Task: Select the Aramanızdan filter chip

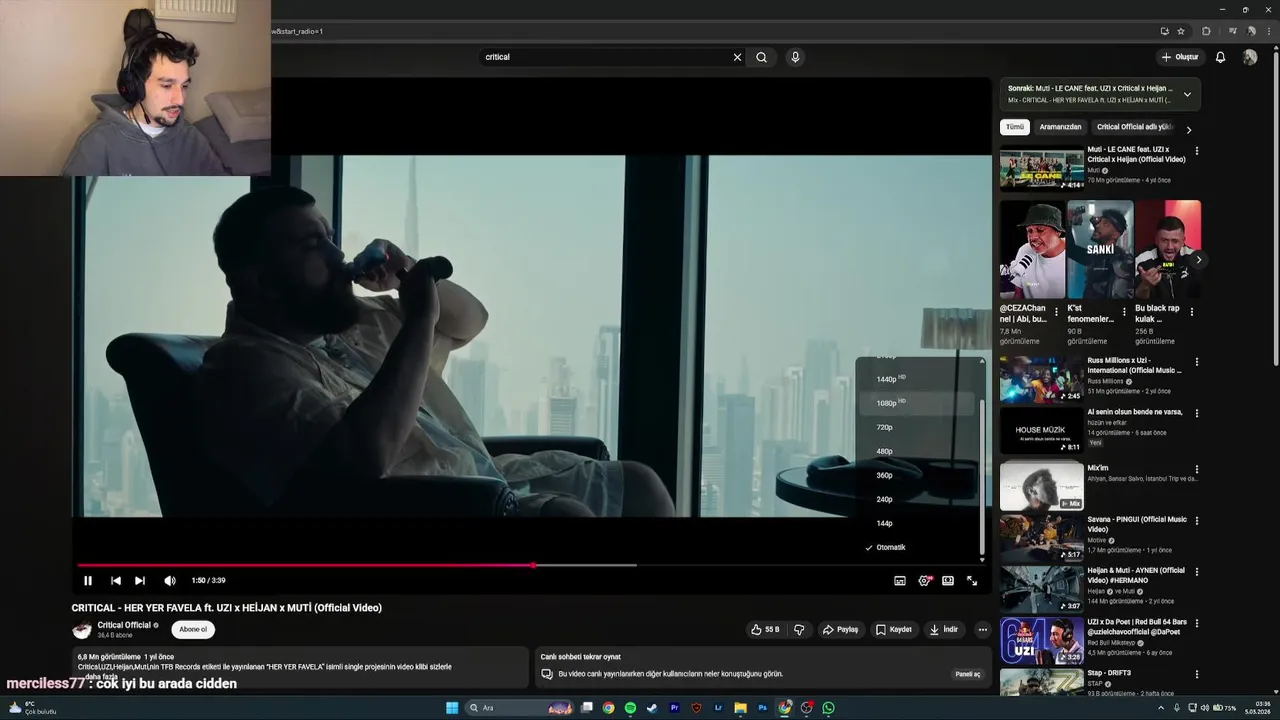Action: (1060, 127)
